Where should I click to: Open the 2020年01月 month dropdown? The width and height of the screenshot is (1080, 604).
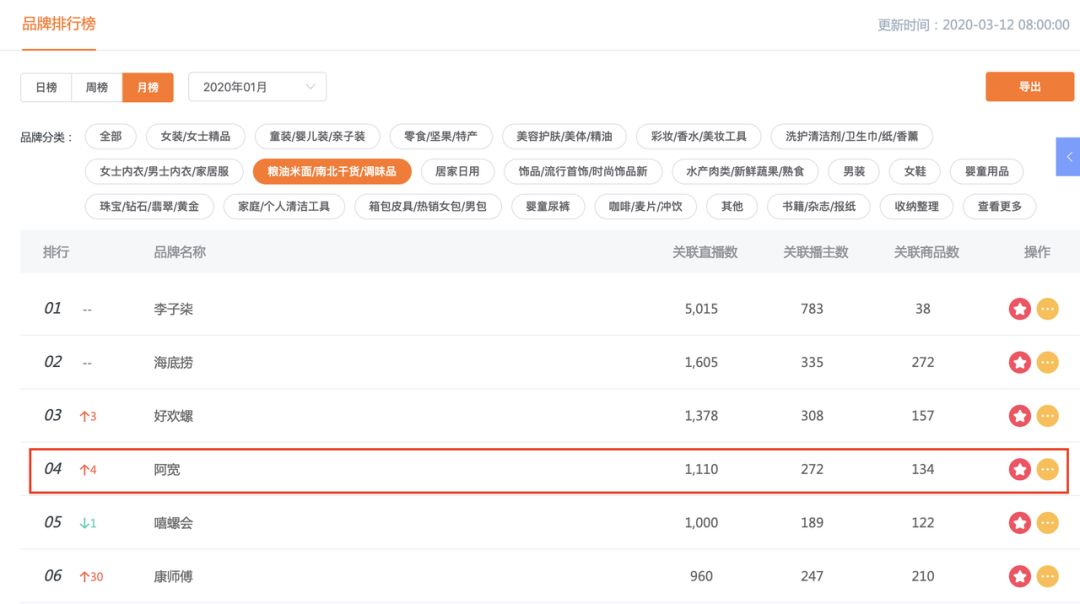(x=257, y=87)
